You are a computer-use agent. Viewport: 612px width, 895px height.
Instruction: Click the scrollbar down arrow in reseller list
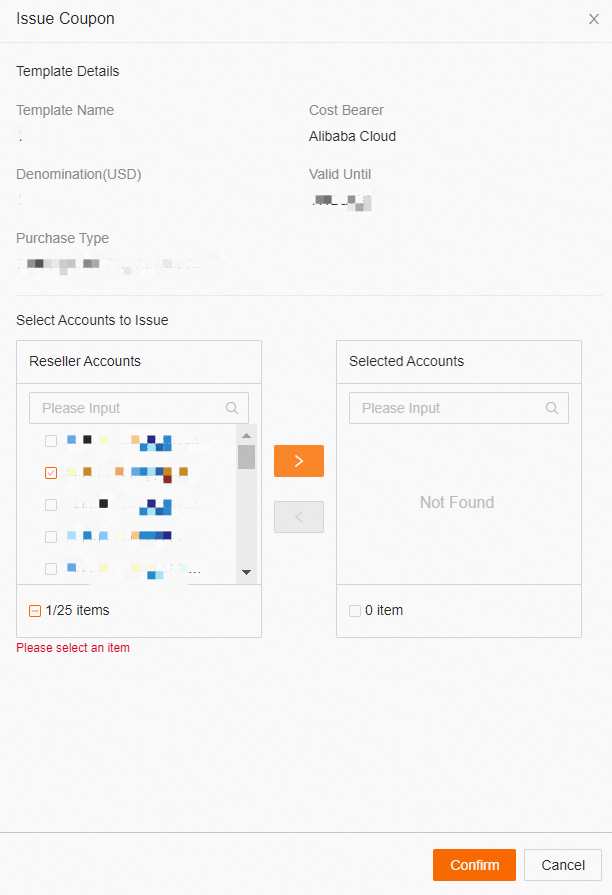245,571
